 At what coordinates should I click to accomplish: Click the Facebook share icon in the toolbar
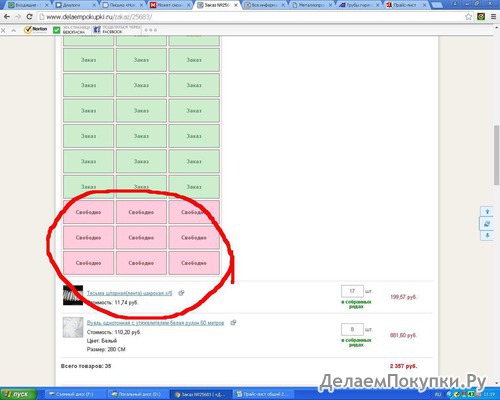pyautogui.click(x=97, y=30)
